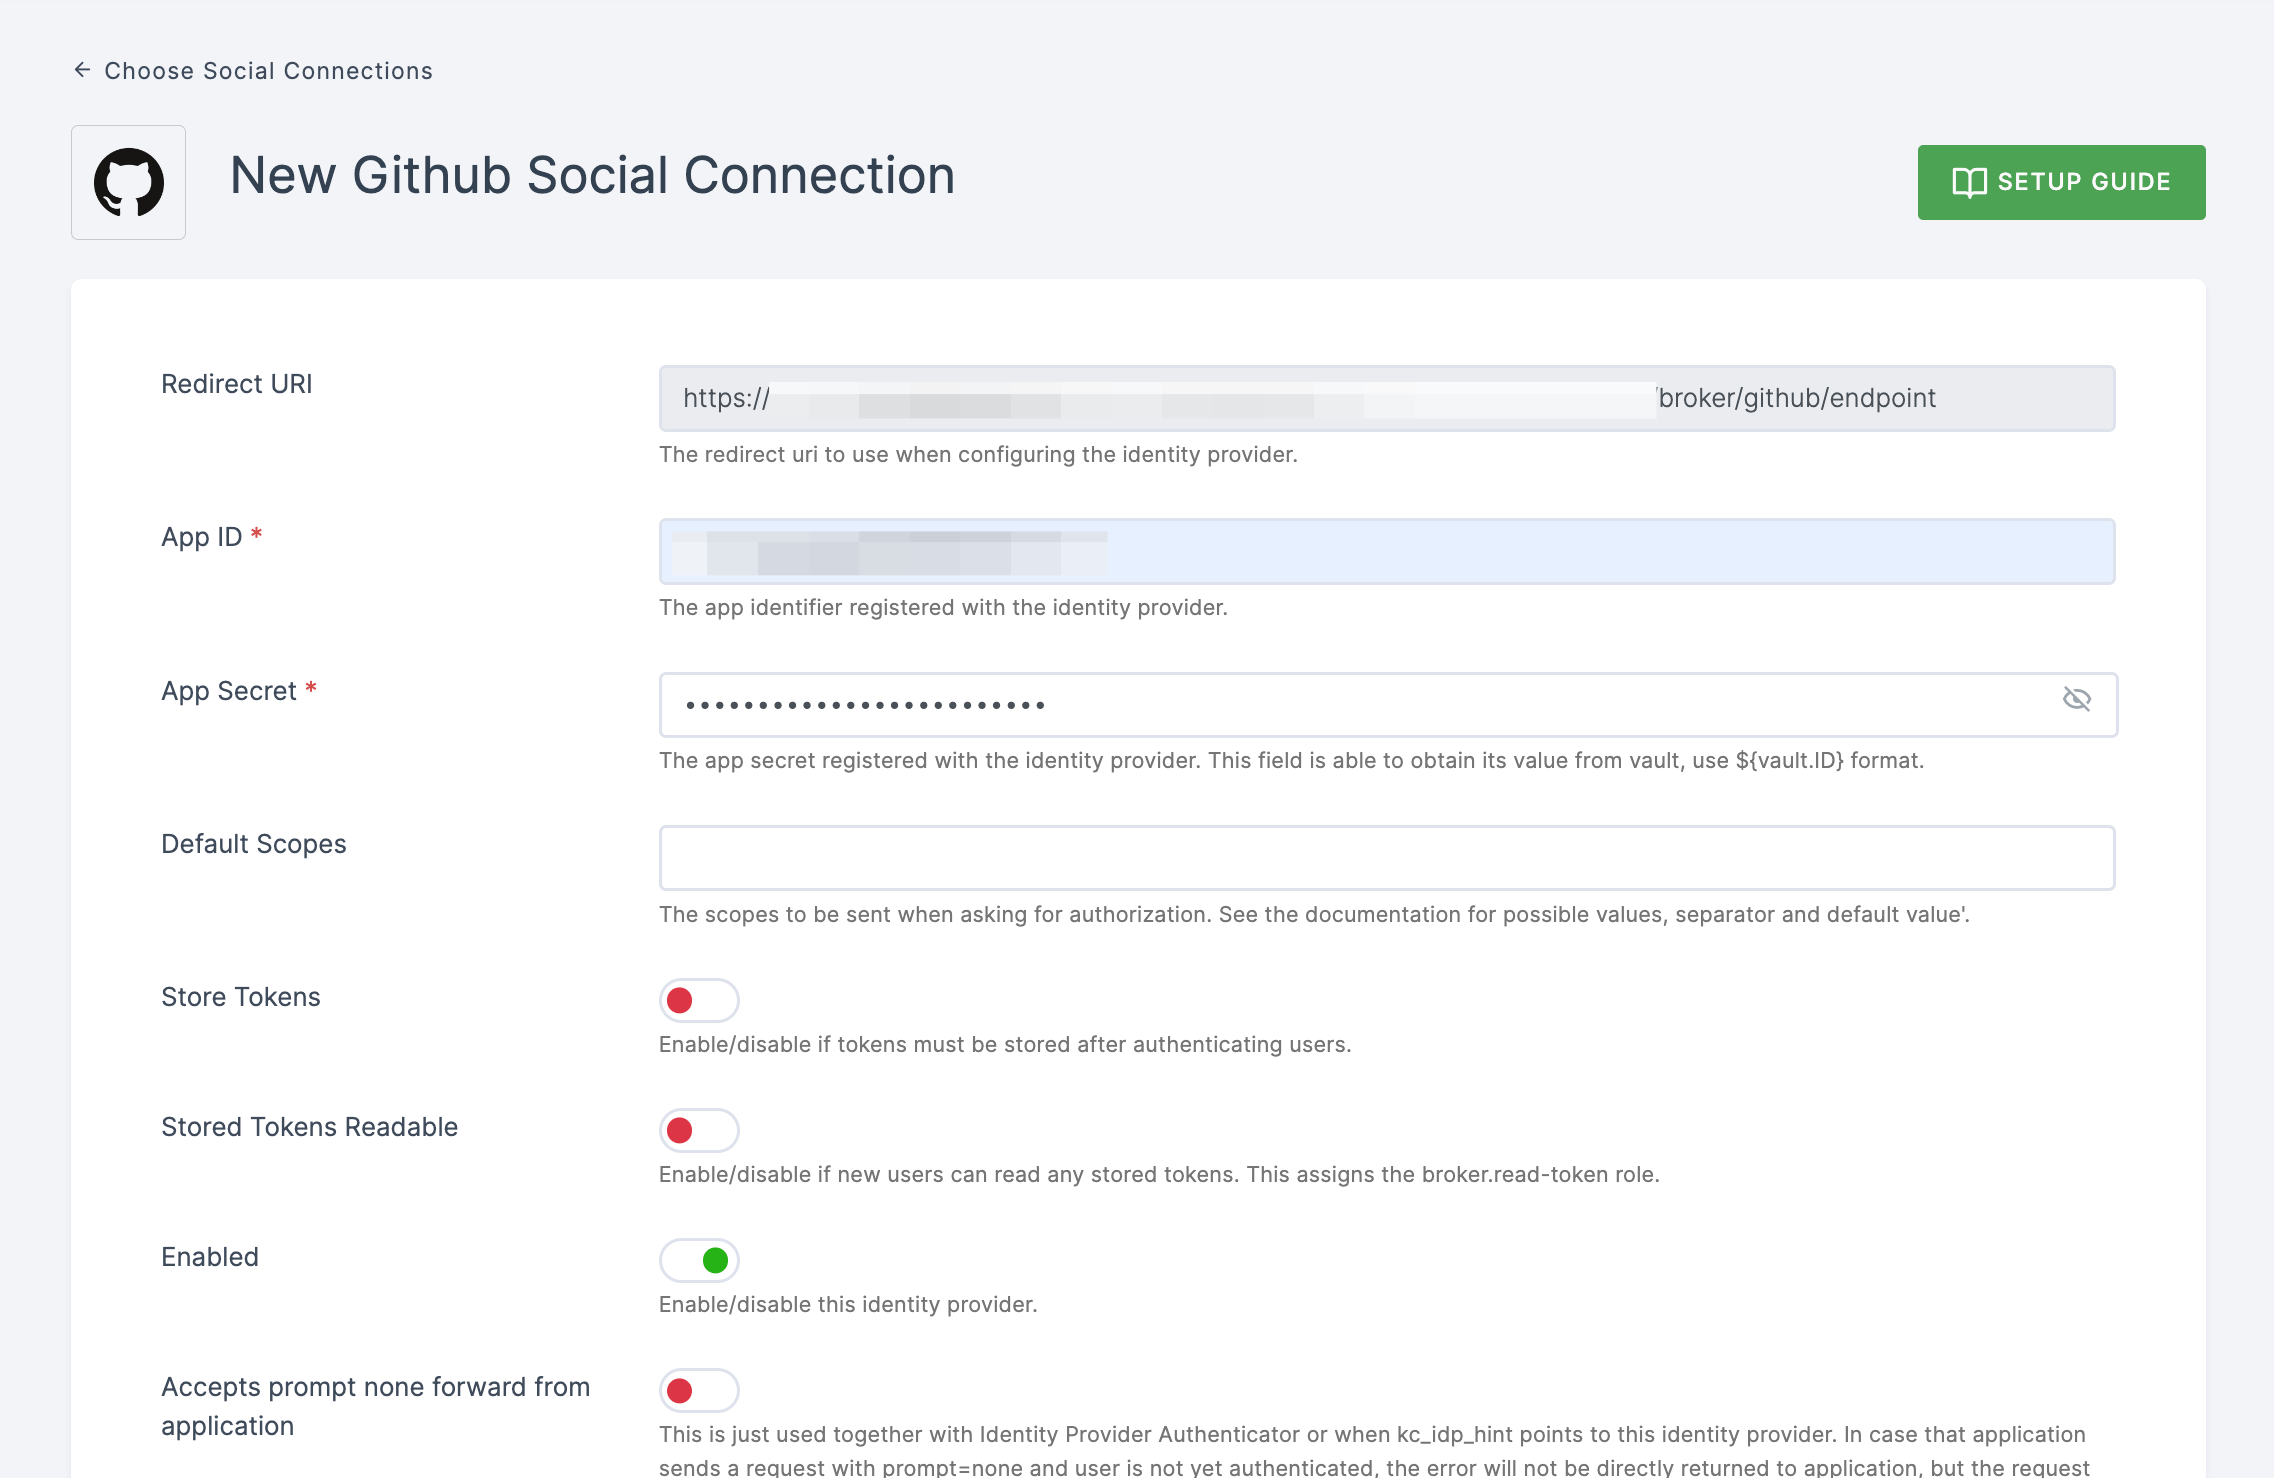Click the Store Tokens label
This screenshot has width=2274, height=1478.
(241, 997)
